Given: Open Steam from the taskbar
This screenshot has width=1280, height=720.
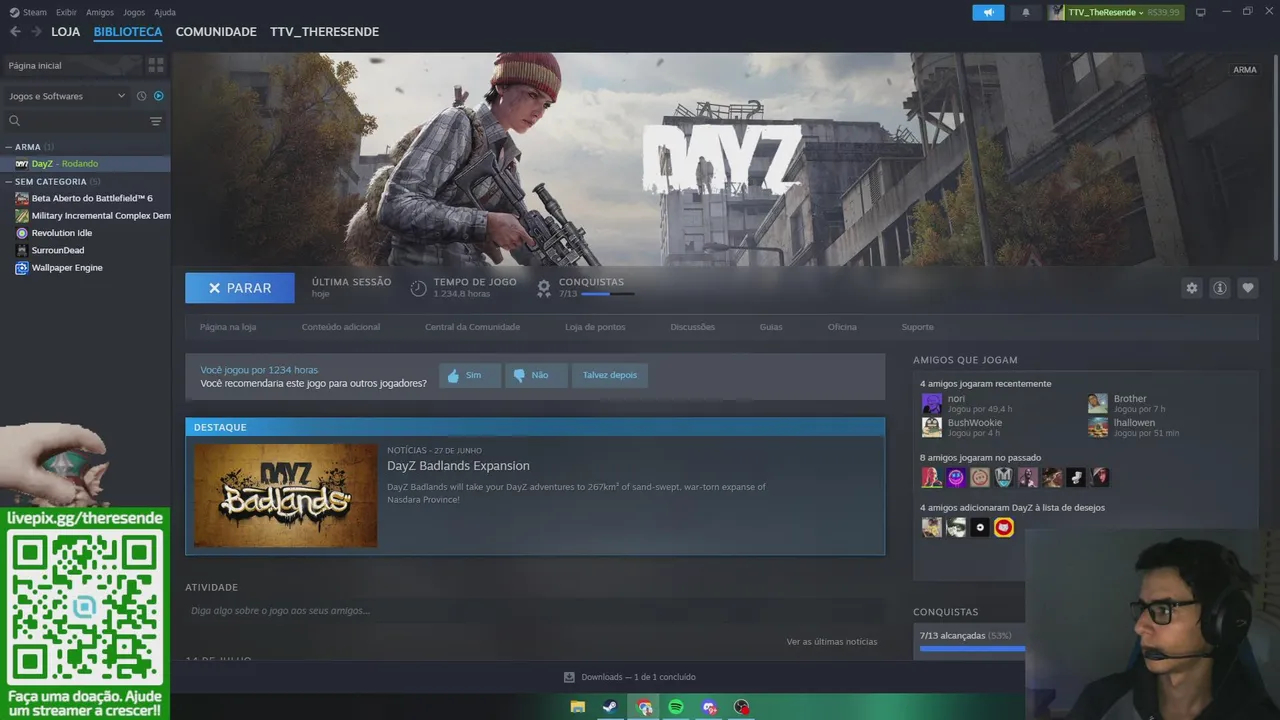Looking at the screenshot, I should click(x=609, y=707).
